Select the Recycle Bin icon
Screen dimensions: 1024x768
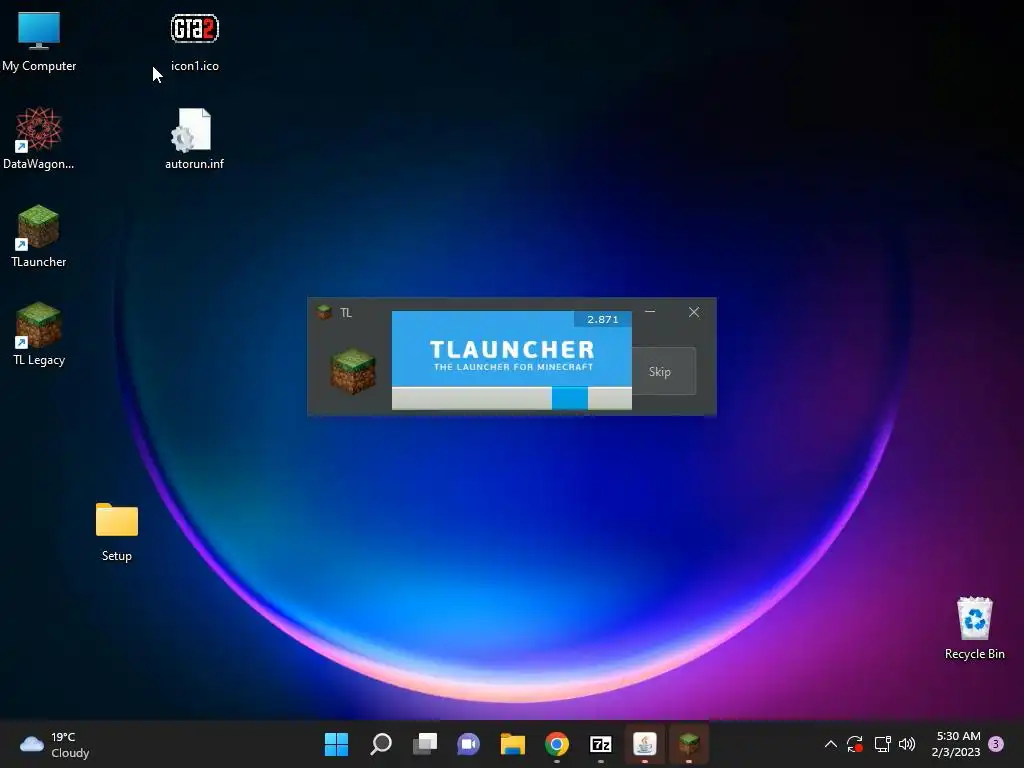pos(974,628)
